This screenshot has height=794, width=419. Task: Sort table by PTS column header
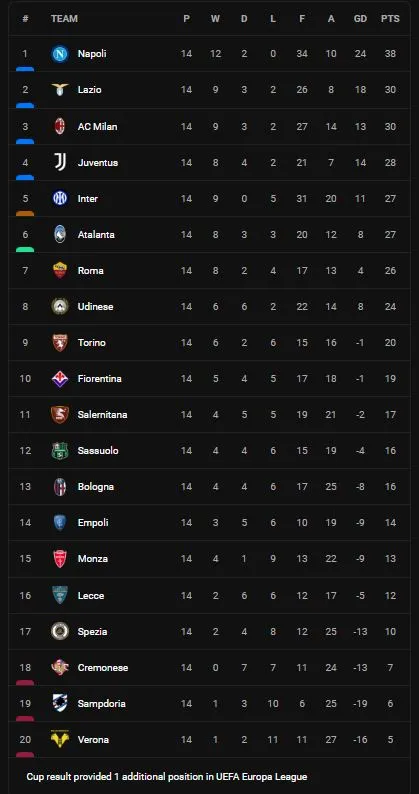390,19
